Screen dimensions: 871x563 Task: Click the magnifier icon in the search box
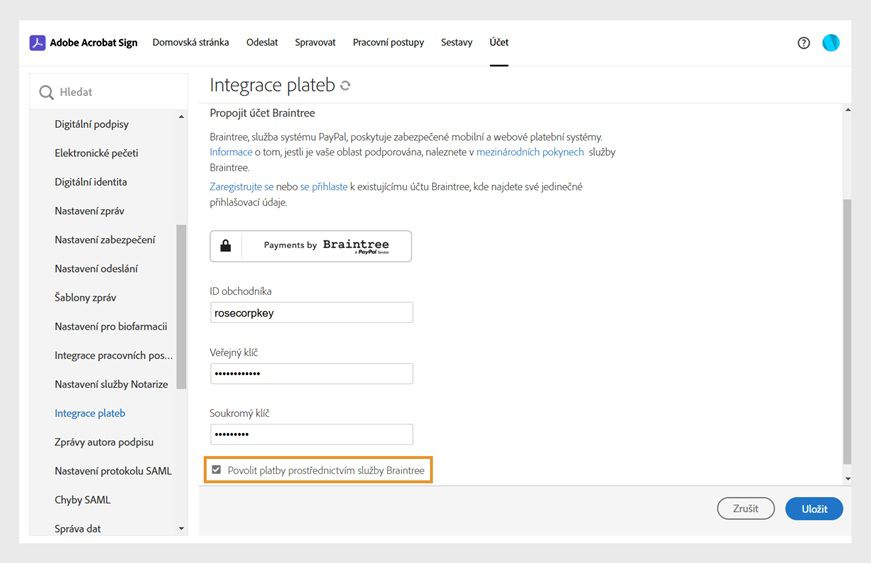46,92
